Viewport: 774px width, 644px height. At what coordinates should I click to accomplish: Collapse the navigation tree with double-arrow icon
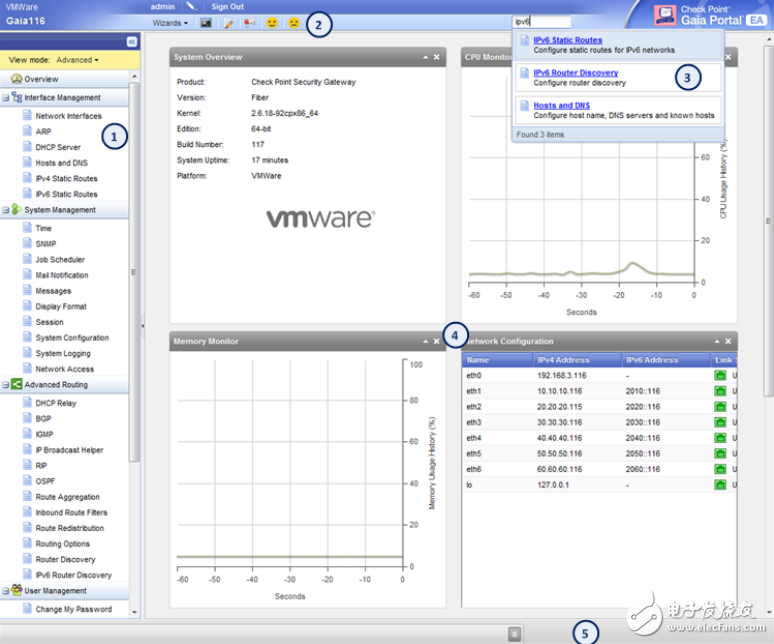click(132, 41)
